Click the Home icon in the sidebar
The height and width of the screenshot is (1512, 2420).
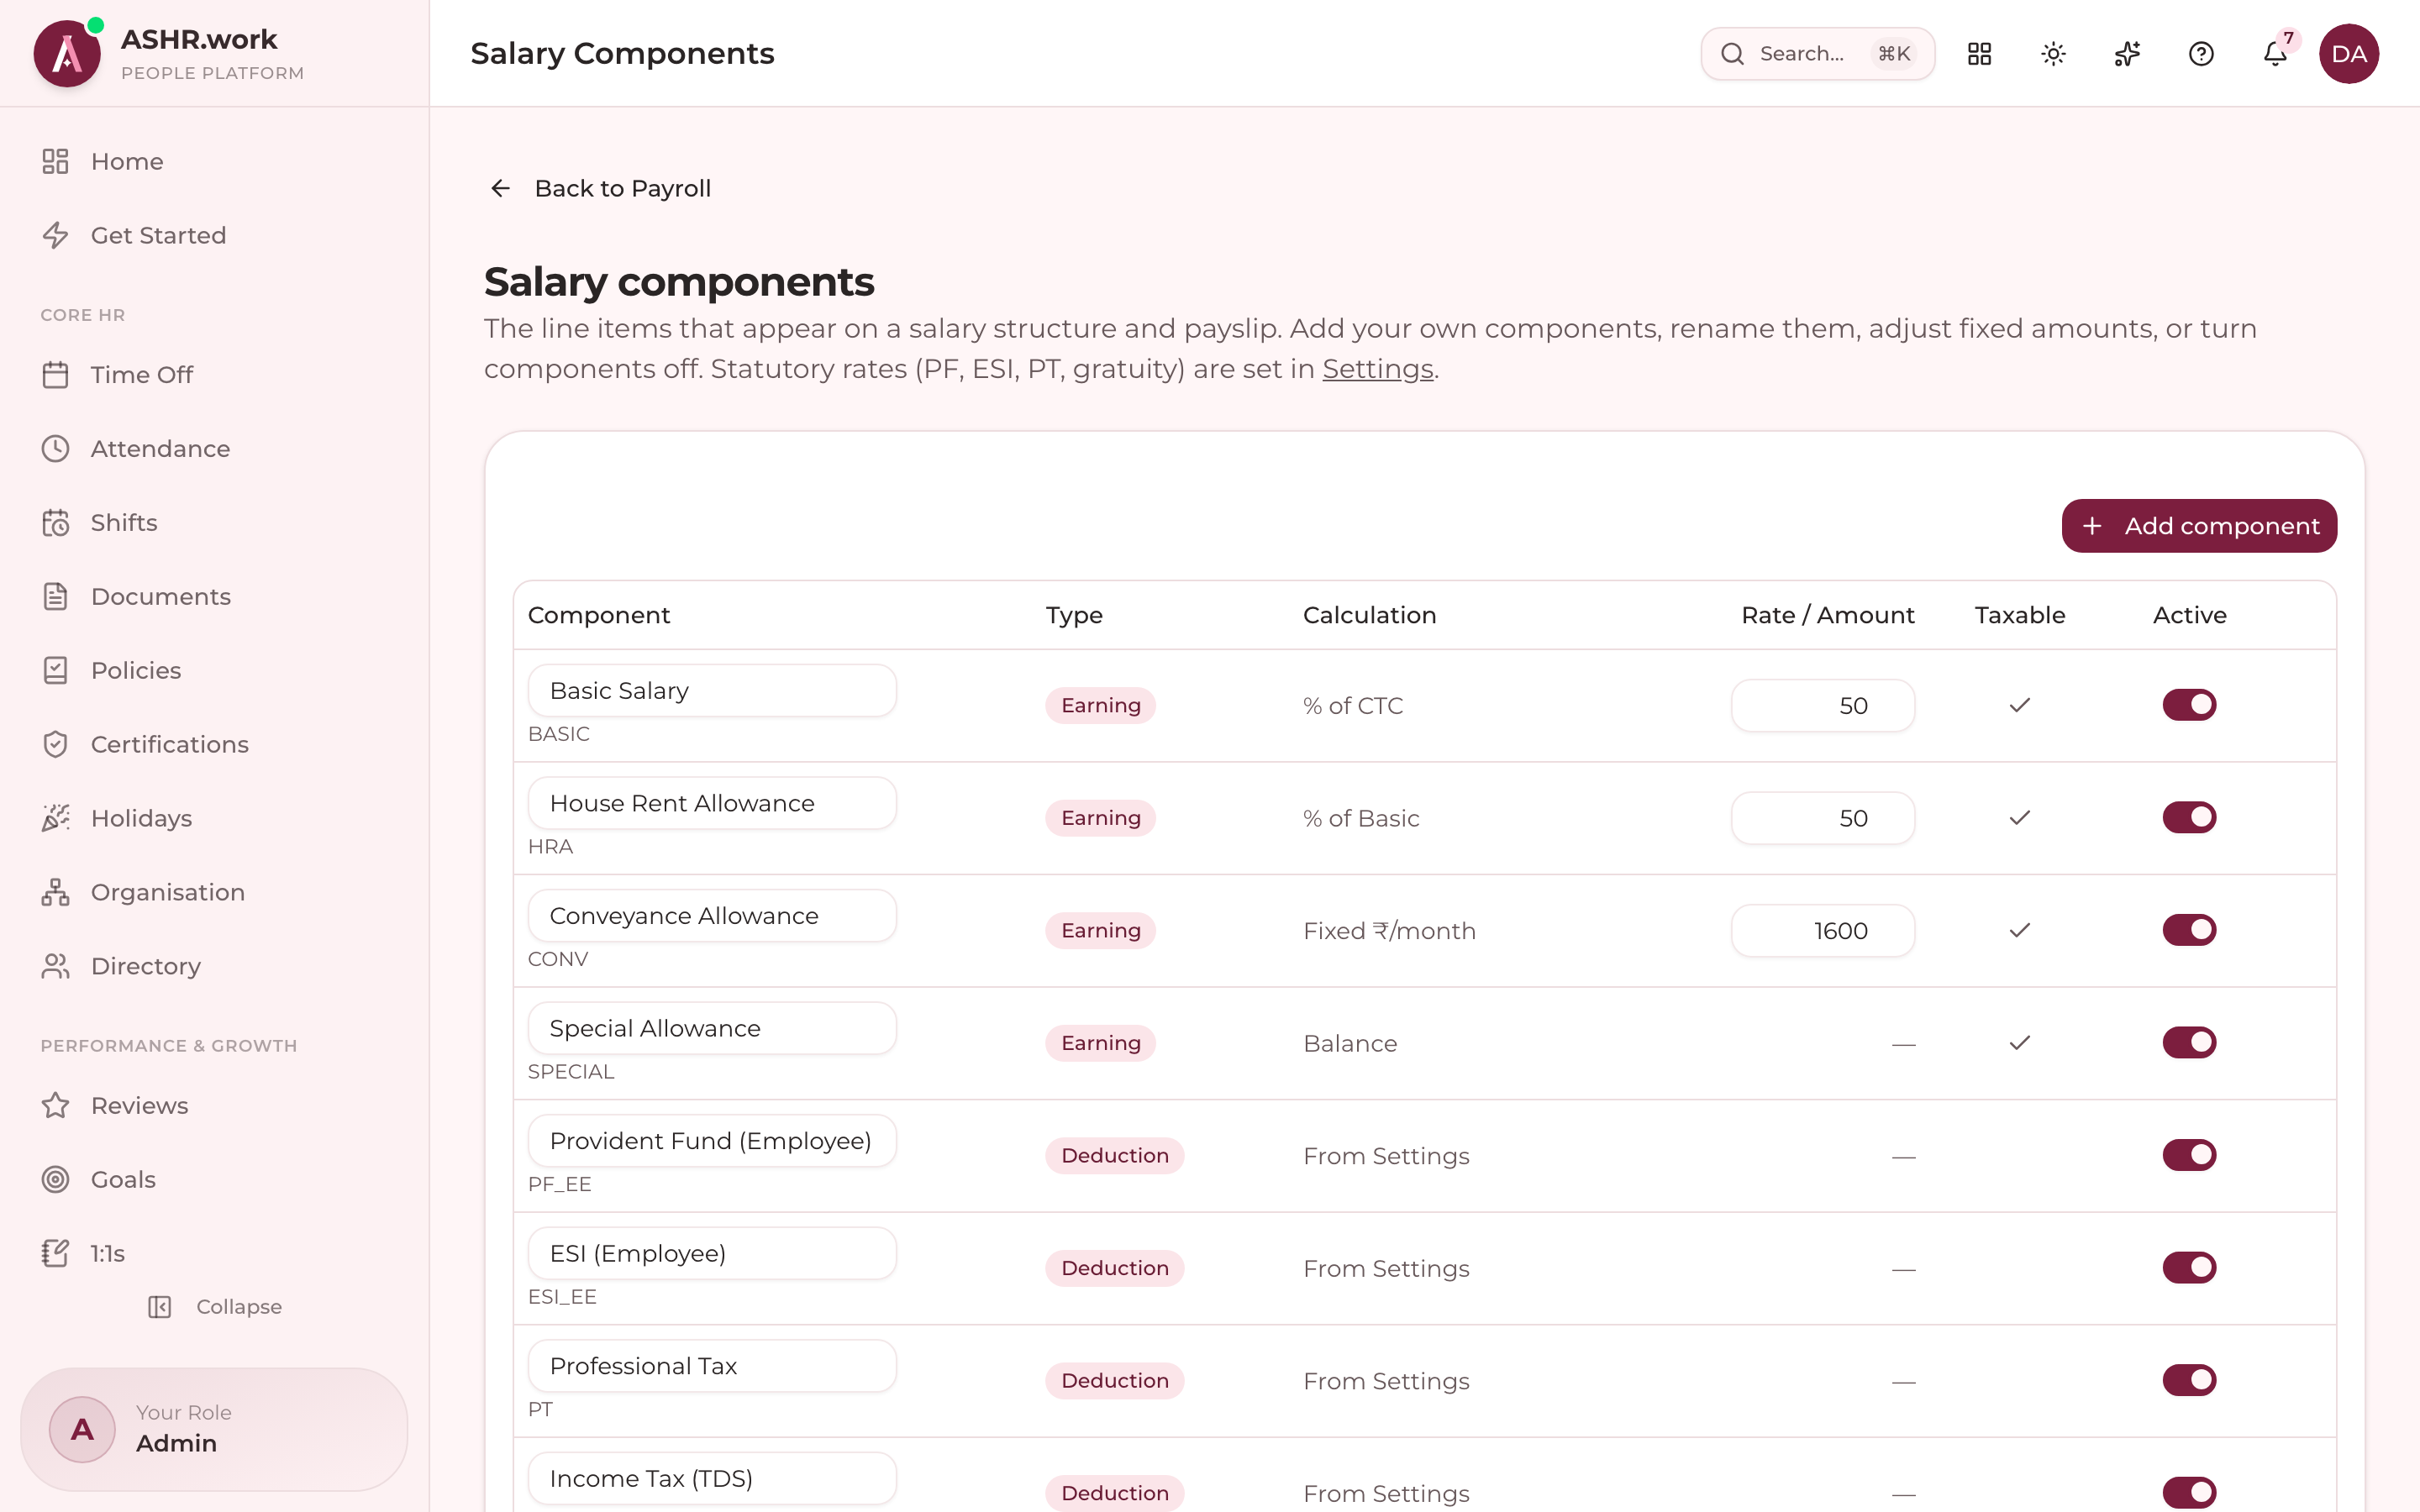[x=55, y=161]
